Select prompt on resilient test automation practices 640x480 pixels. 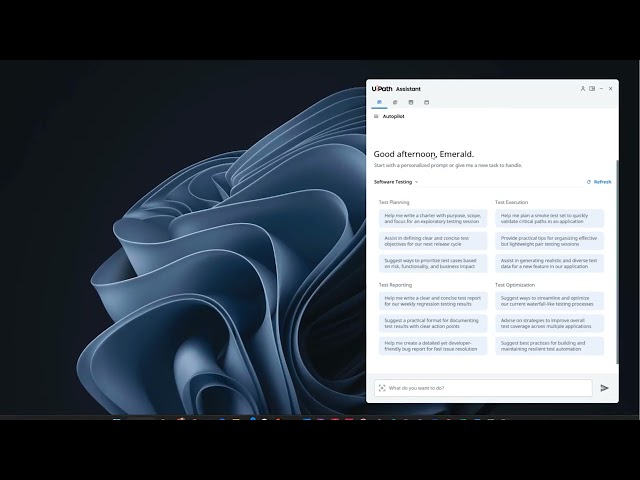pos(549,346)
